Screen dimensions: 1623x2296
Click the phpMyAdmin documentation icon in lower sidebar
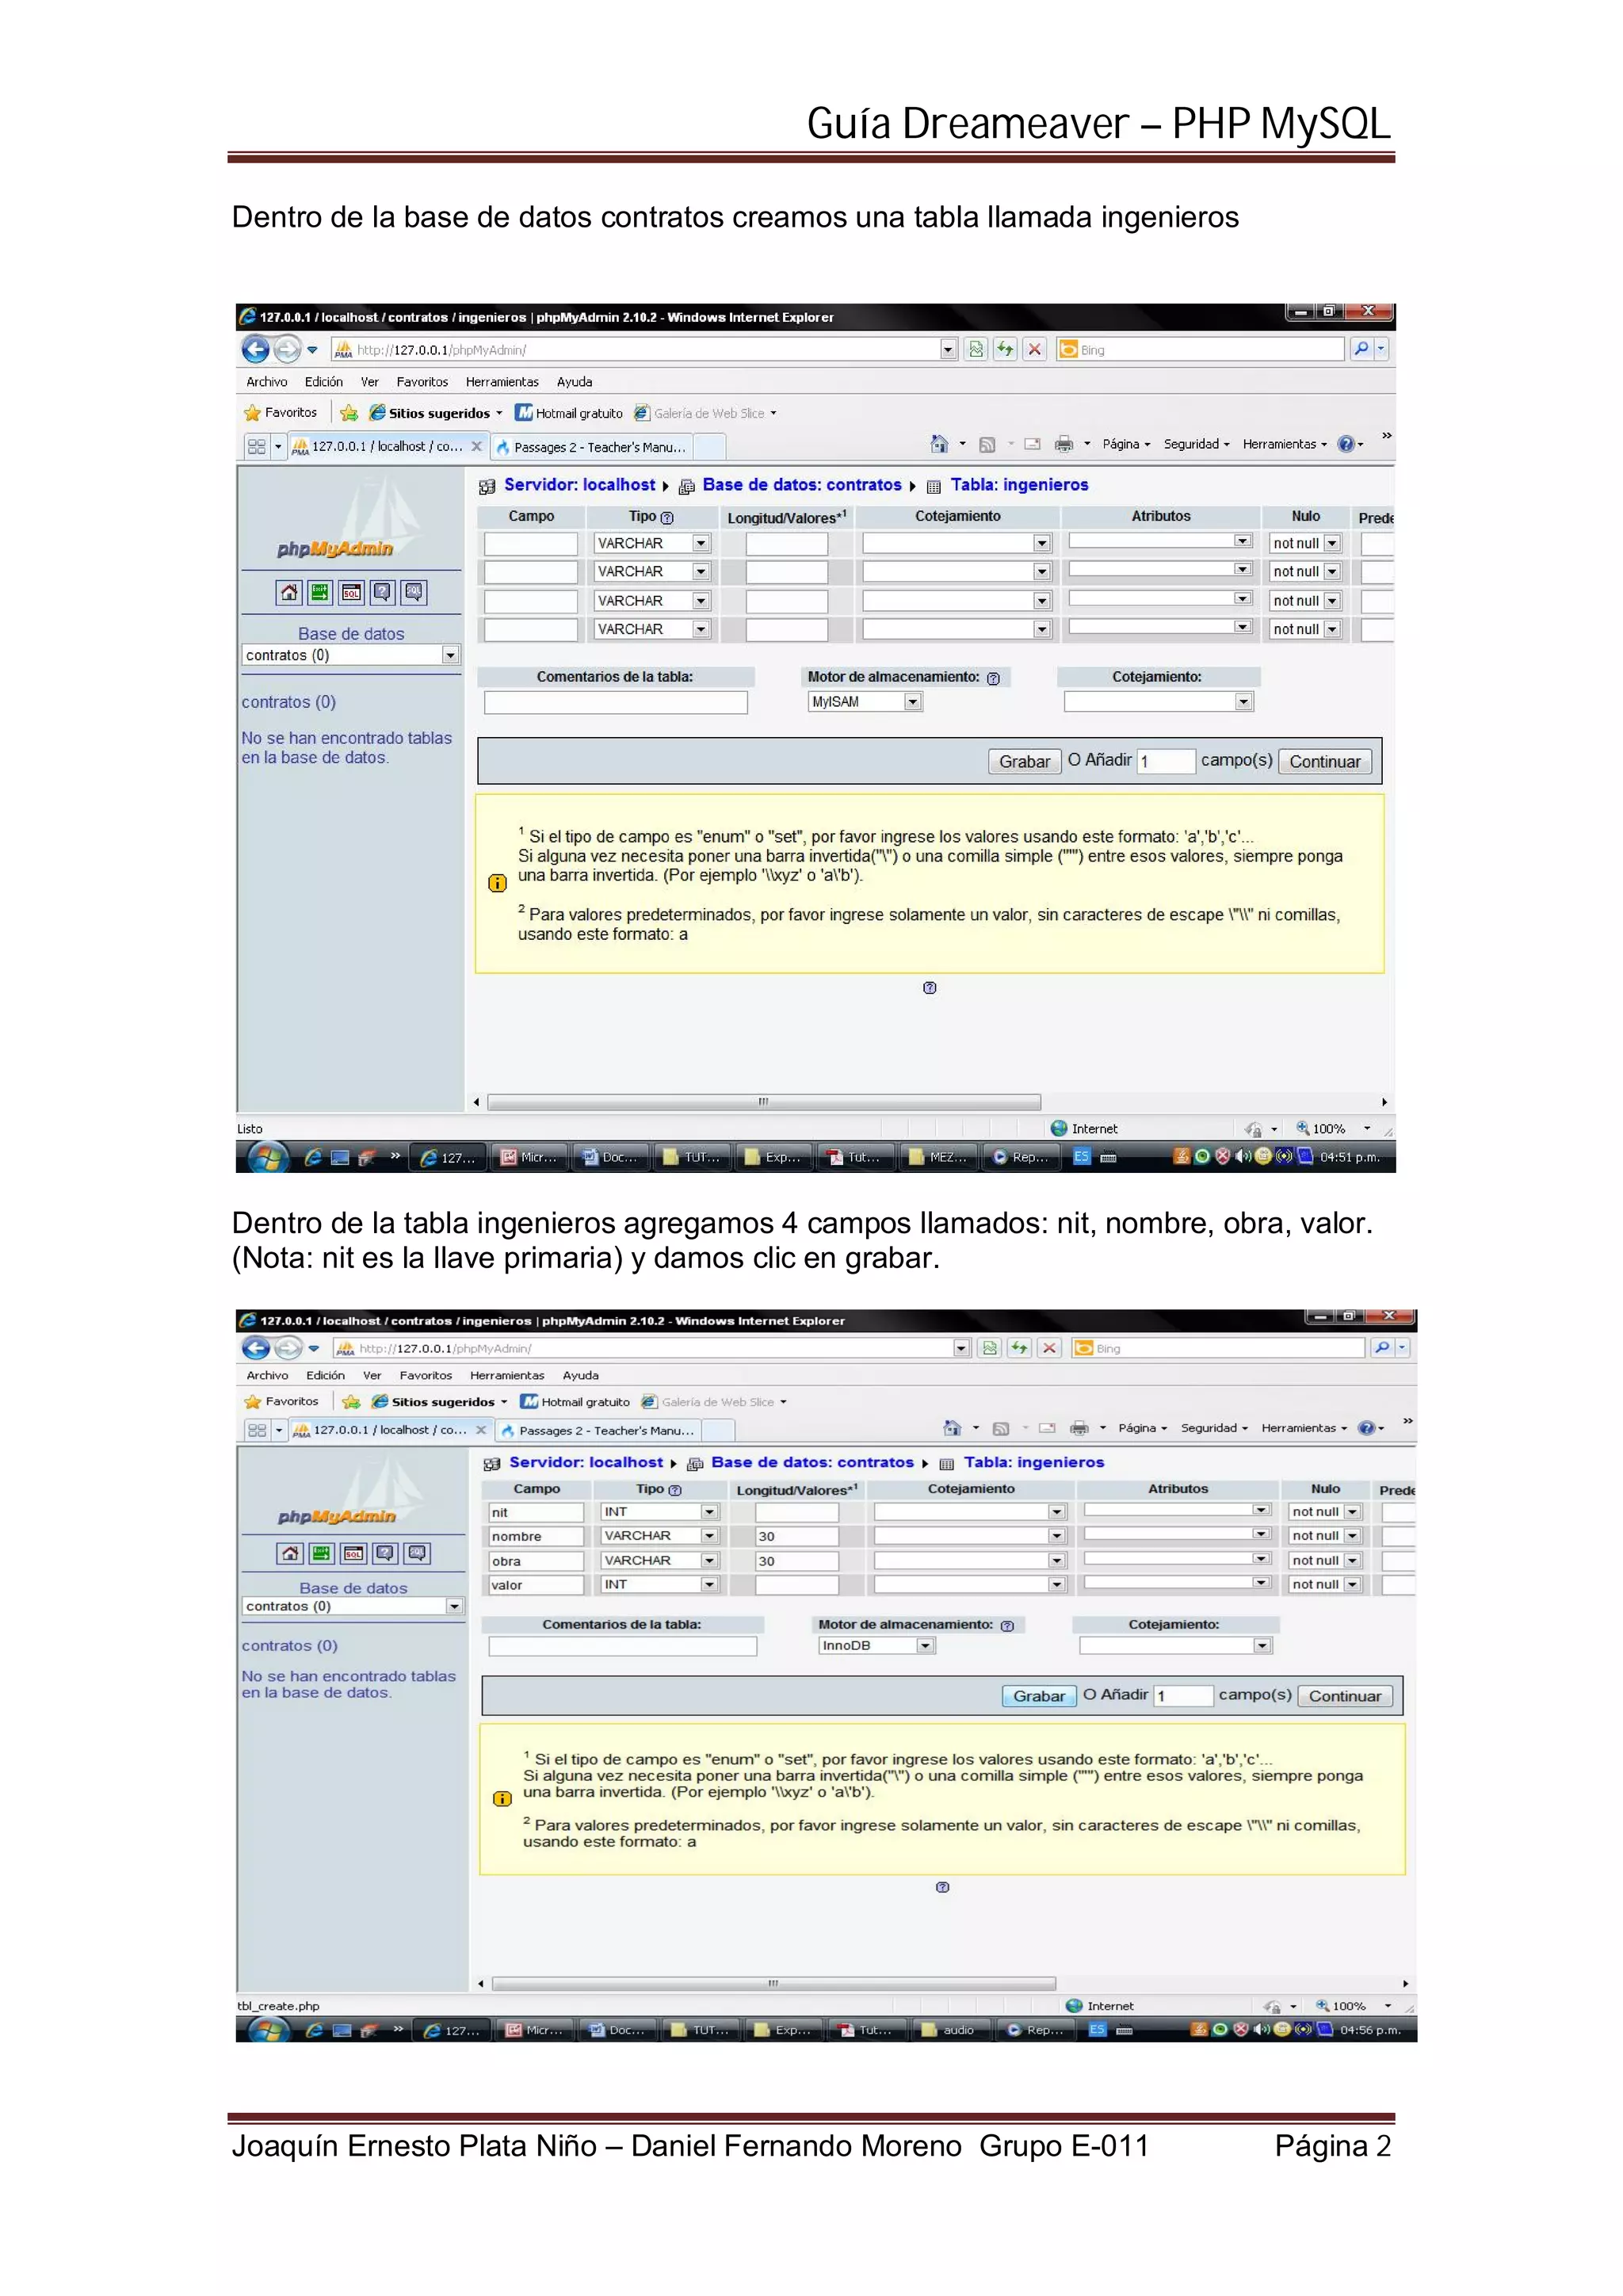pyautogui.click(x=385, y=1553)
